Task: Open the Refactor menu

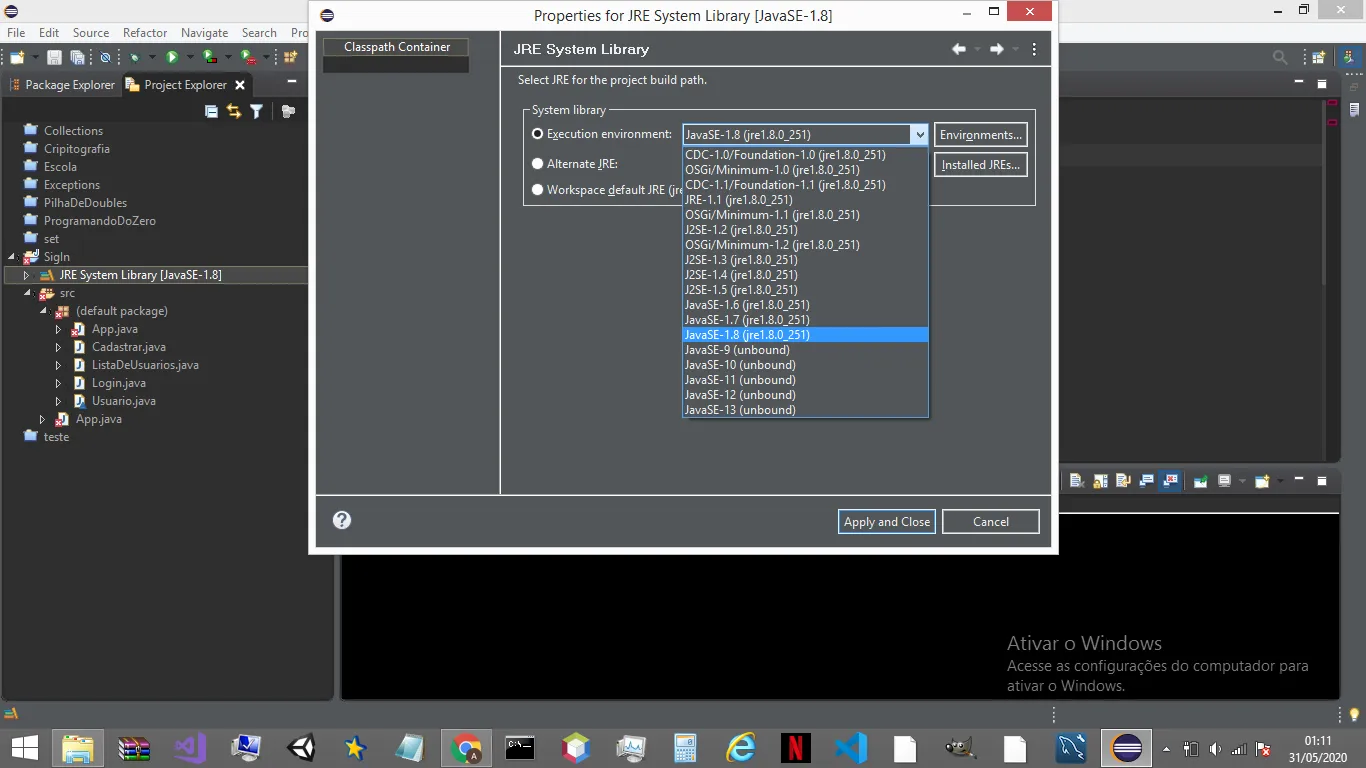Action: point(145,33)
